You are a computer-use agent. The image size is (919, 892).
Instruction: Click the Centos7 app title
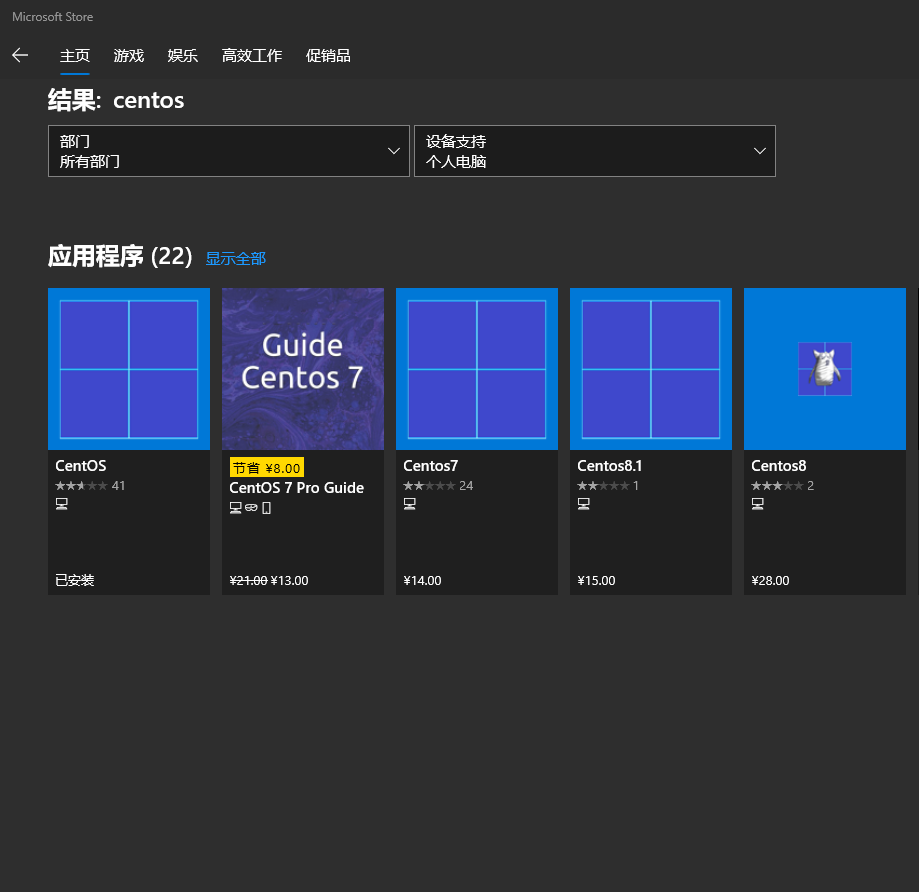coord(430,466)
